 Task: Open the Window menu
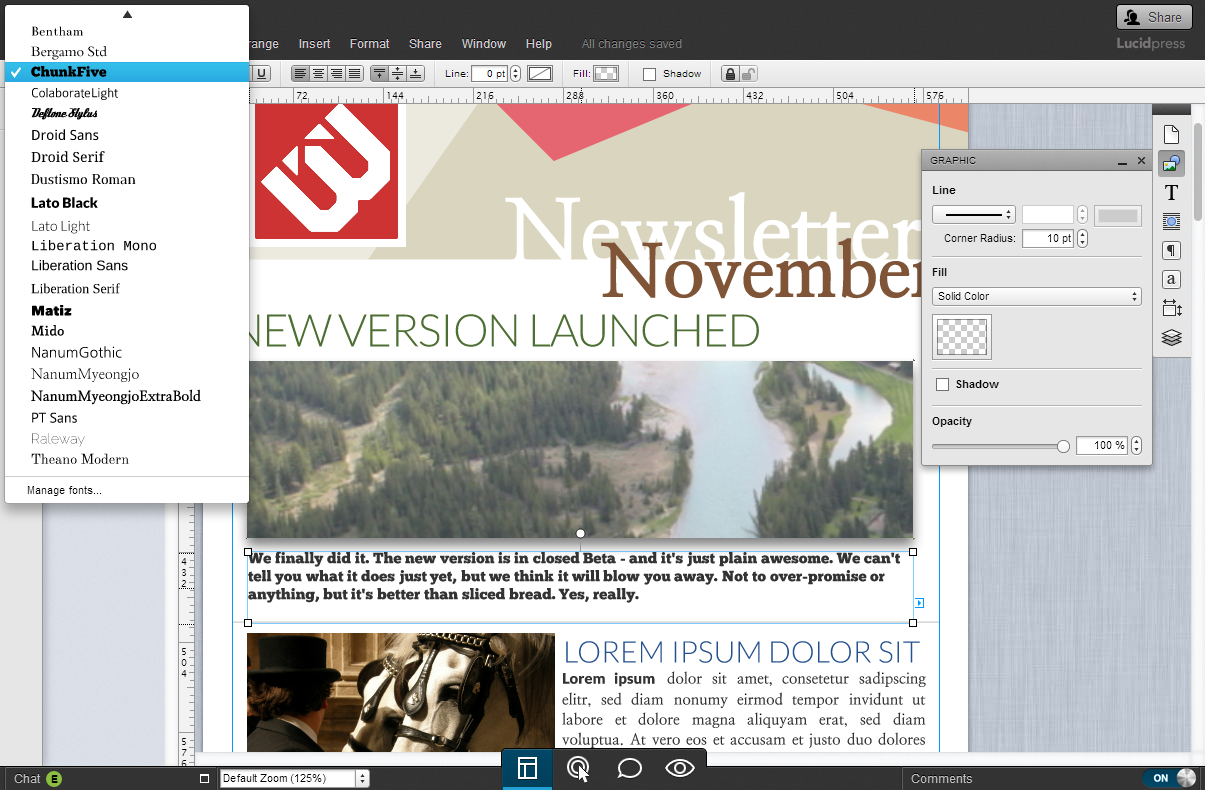(484, 44)
